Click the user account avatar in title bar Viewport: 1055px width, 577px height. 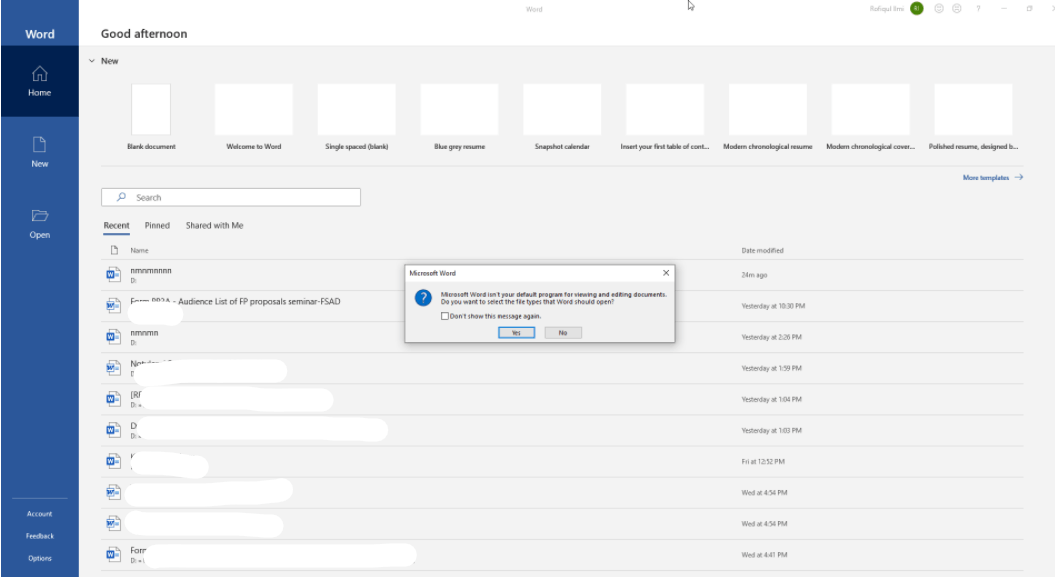tap(916, 9)
